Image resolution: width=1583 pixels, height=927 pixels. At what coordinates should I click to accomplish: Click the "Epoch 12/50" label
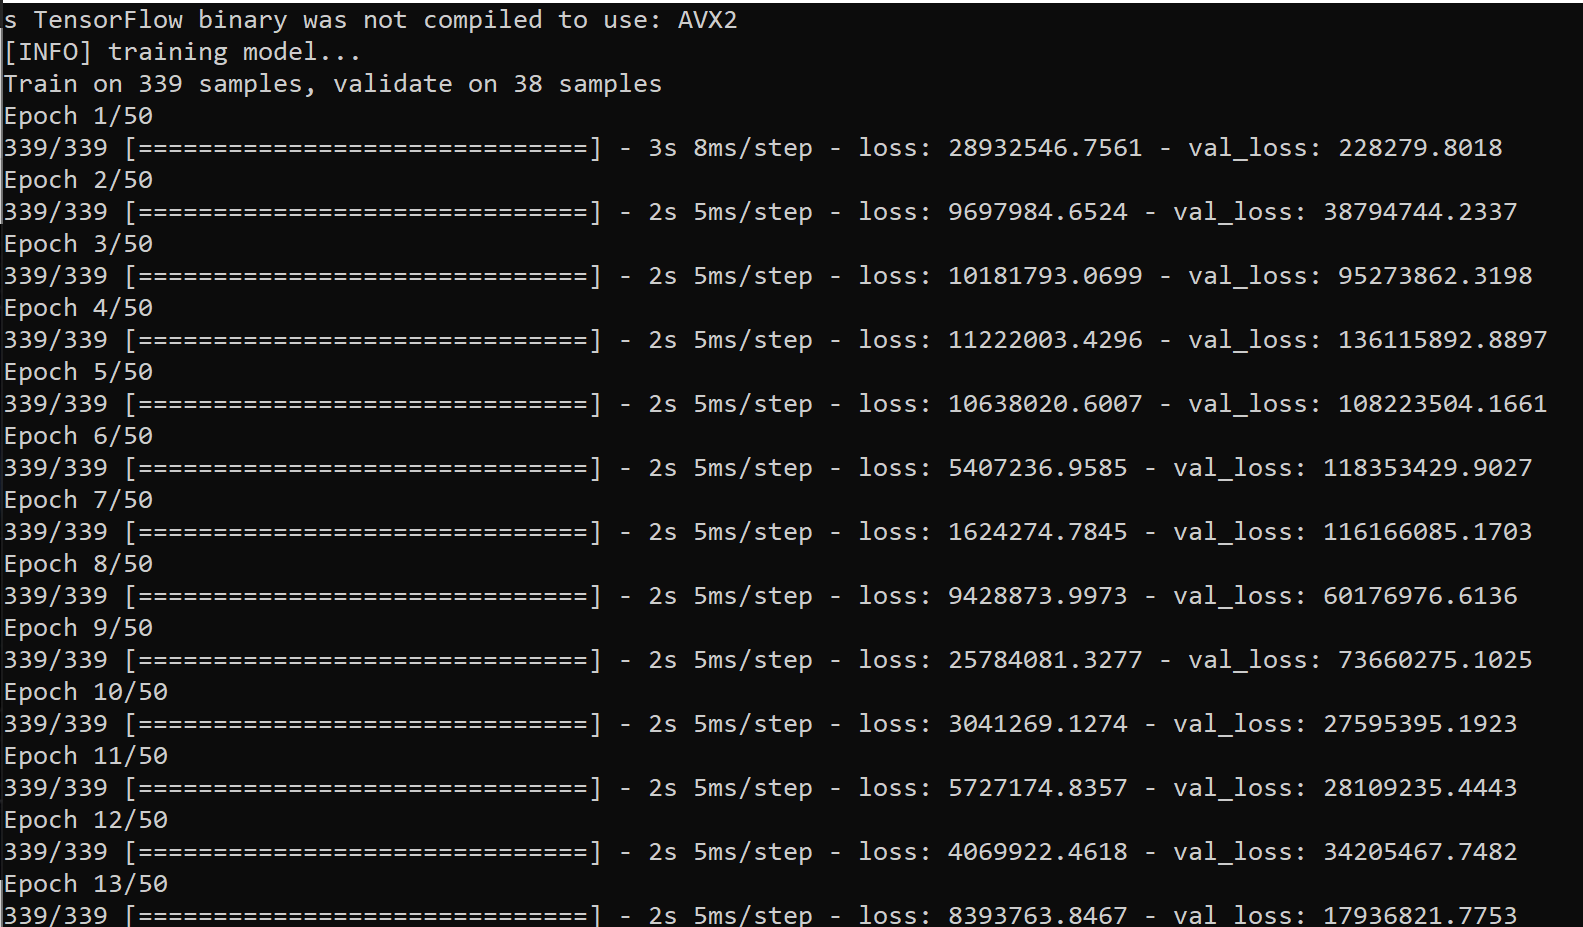(x=86, y=820)
